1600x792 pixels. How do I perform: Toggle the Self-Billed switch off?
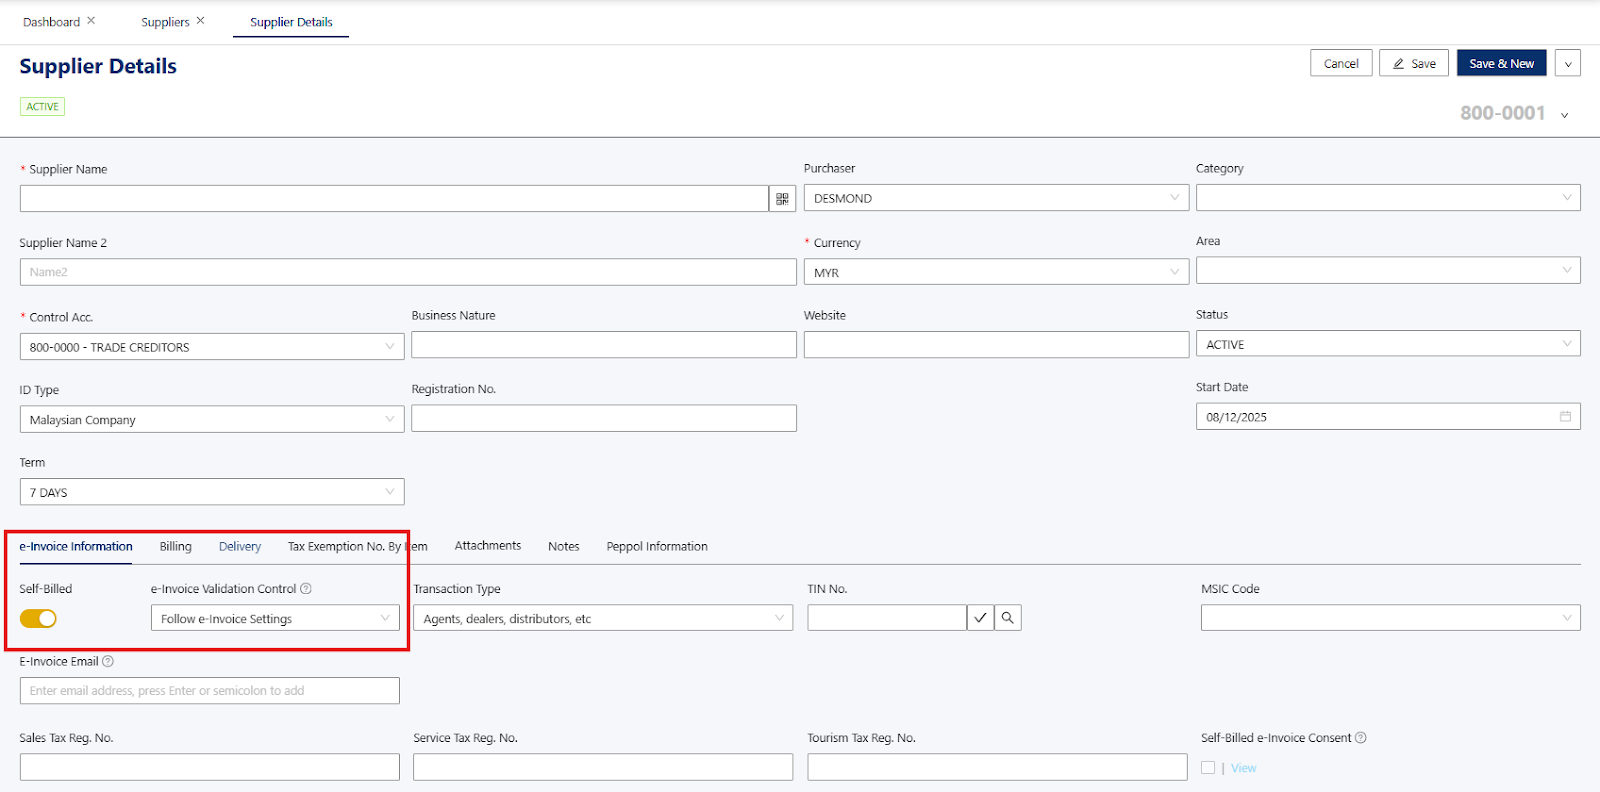tap(38, 619)
